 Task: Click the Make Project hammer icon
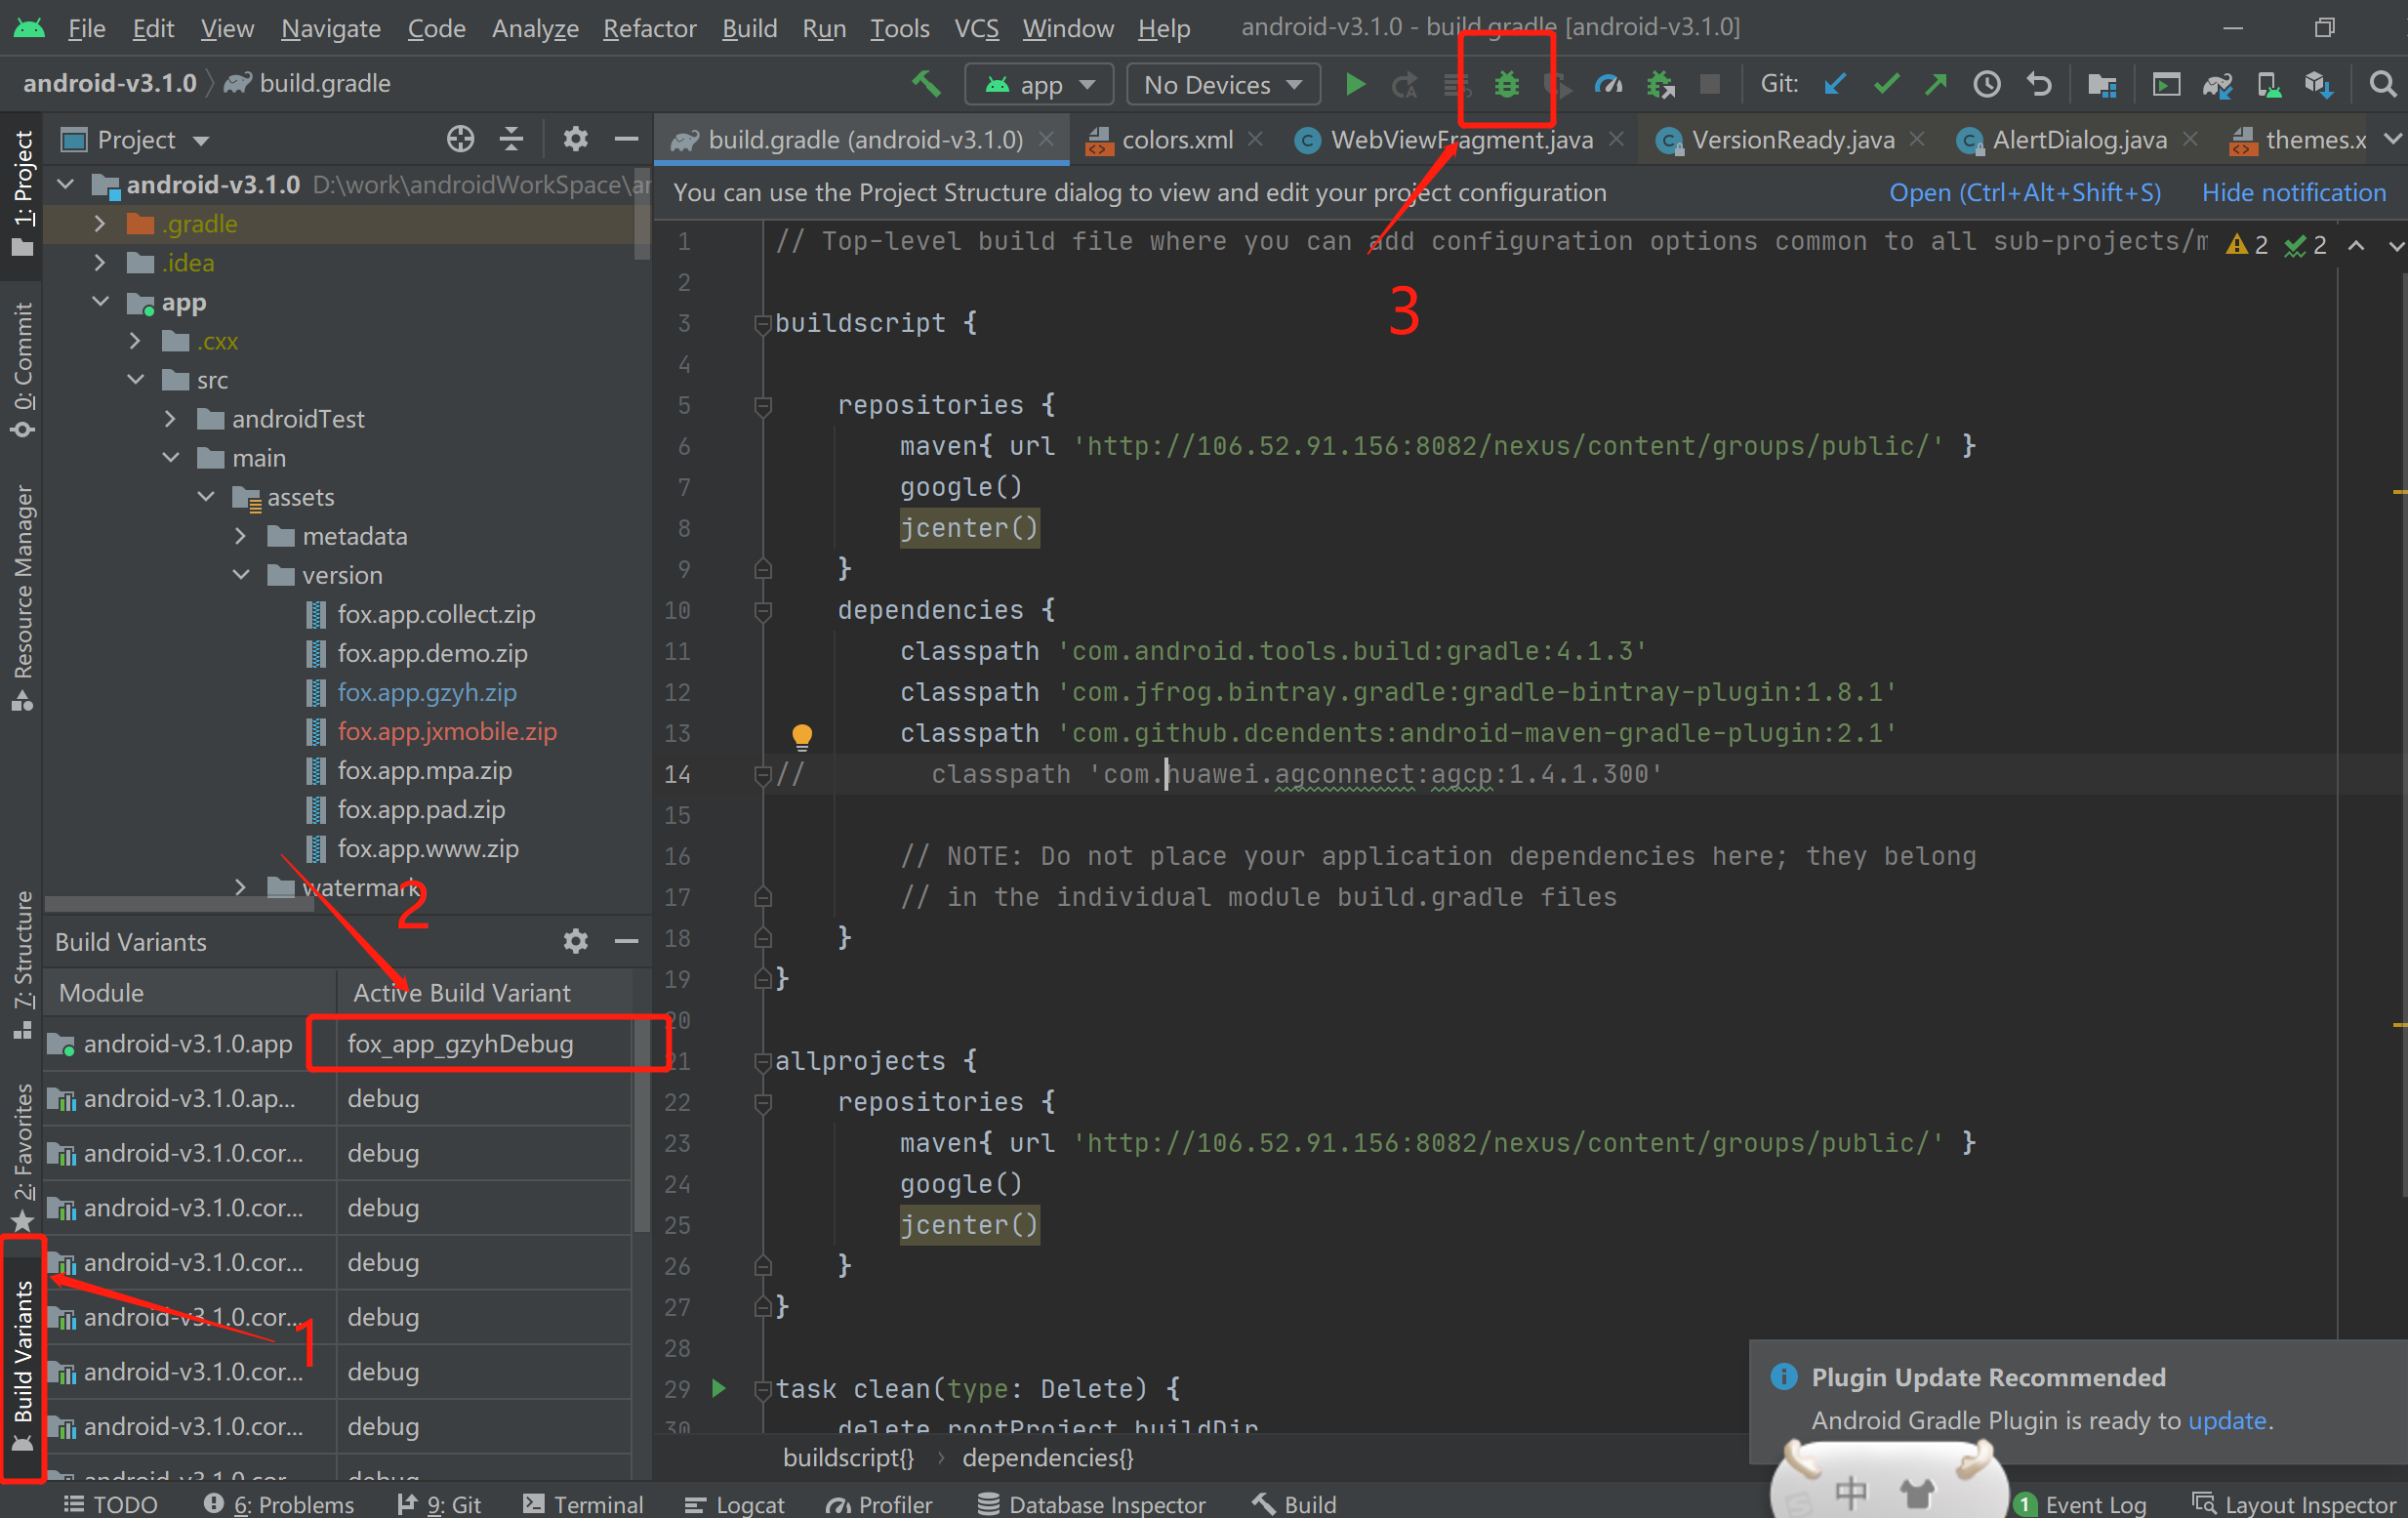[926, 85]
